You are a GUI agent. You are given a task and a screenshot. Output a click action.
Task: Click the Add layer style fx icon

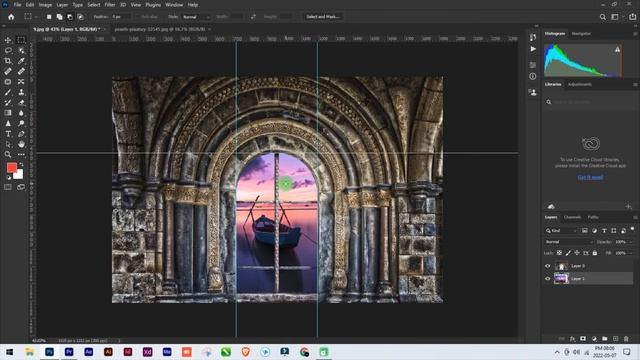pyautogui.click(x=572, y=339)
